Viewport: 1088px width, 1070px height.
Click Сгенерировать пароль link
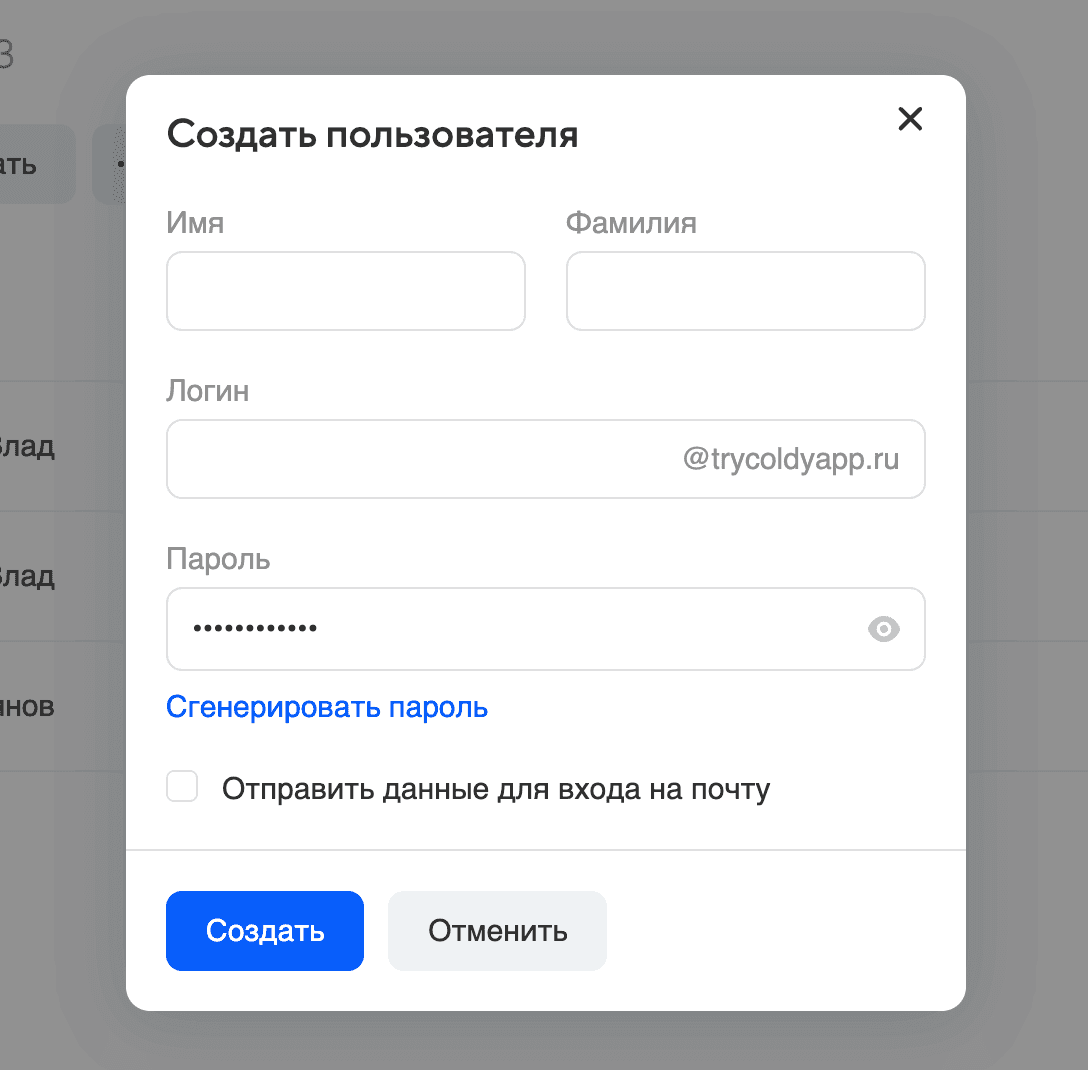[327, 707]
